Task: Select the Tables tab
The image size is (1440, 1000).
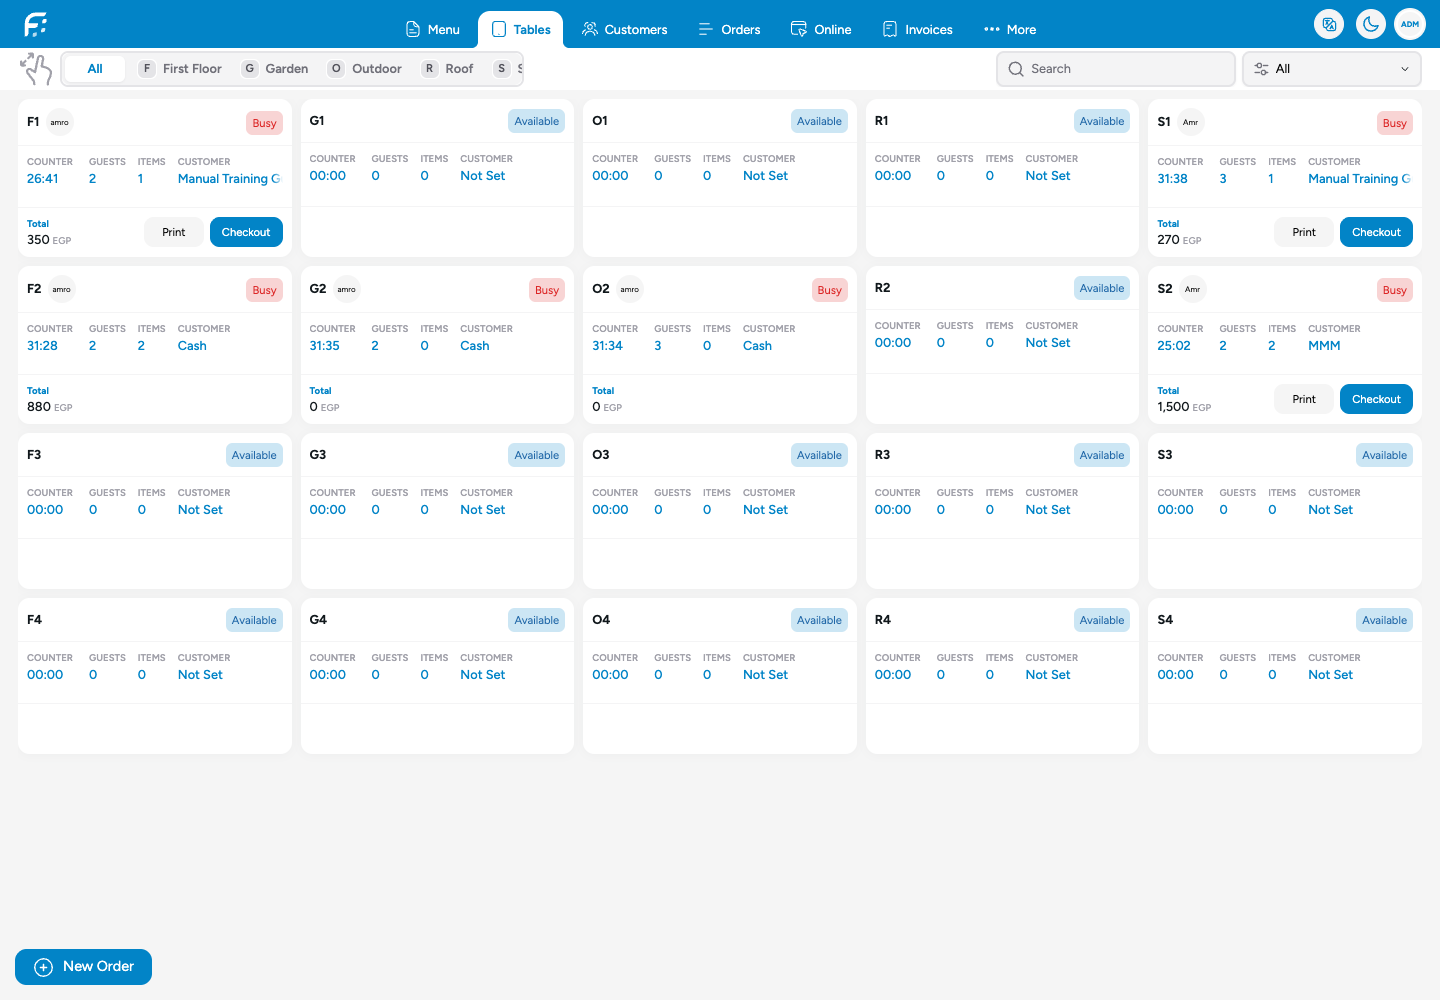Action: 521,29
